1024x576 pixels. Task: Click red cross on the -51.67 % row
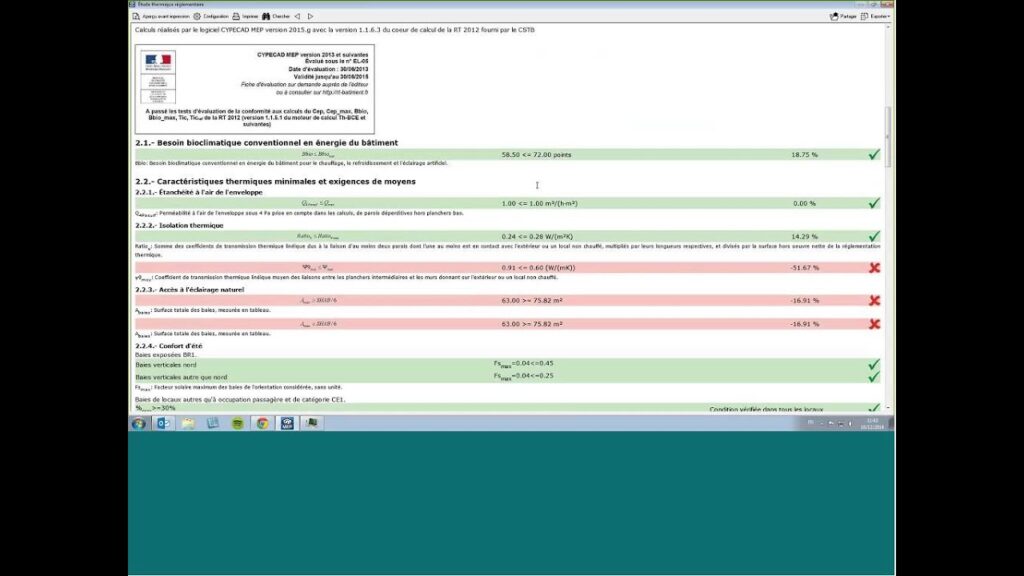874,268
